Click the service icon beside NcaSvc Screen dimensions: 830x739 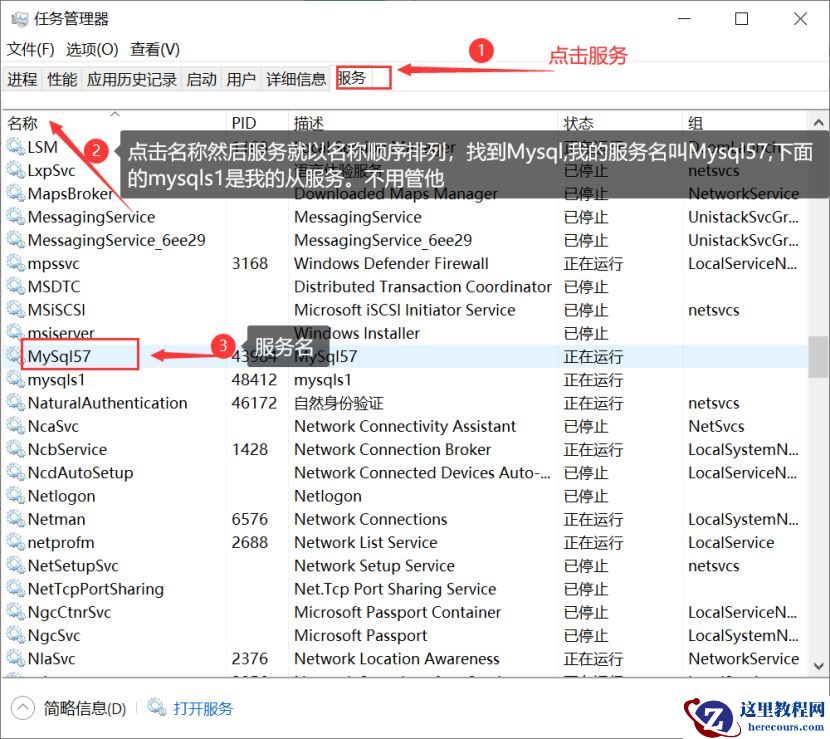coord(15,426)
